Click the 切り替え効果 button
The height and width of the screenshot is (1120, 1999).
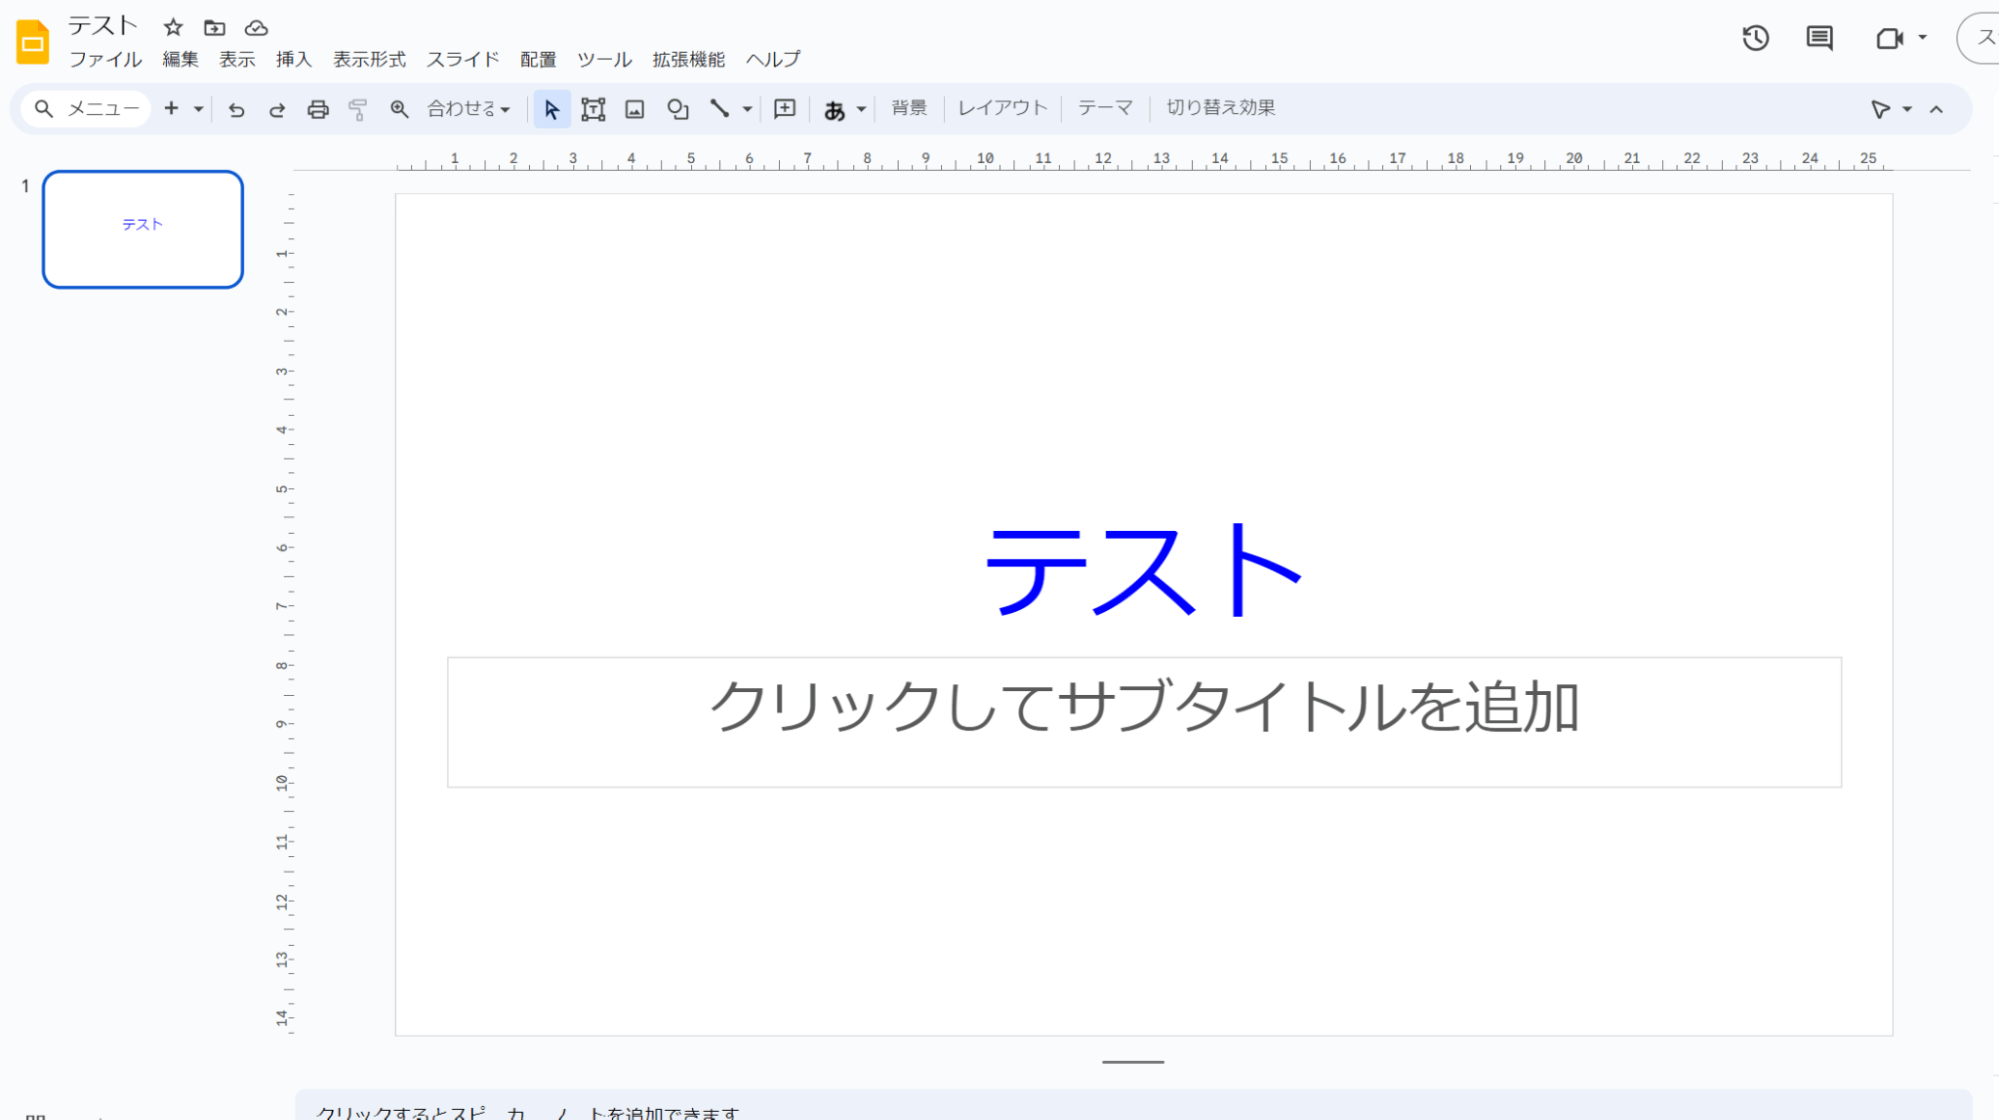[x=1220, y=108]
